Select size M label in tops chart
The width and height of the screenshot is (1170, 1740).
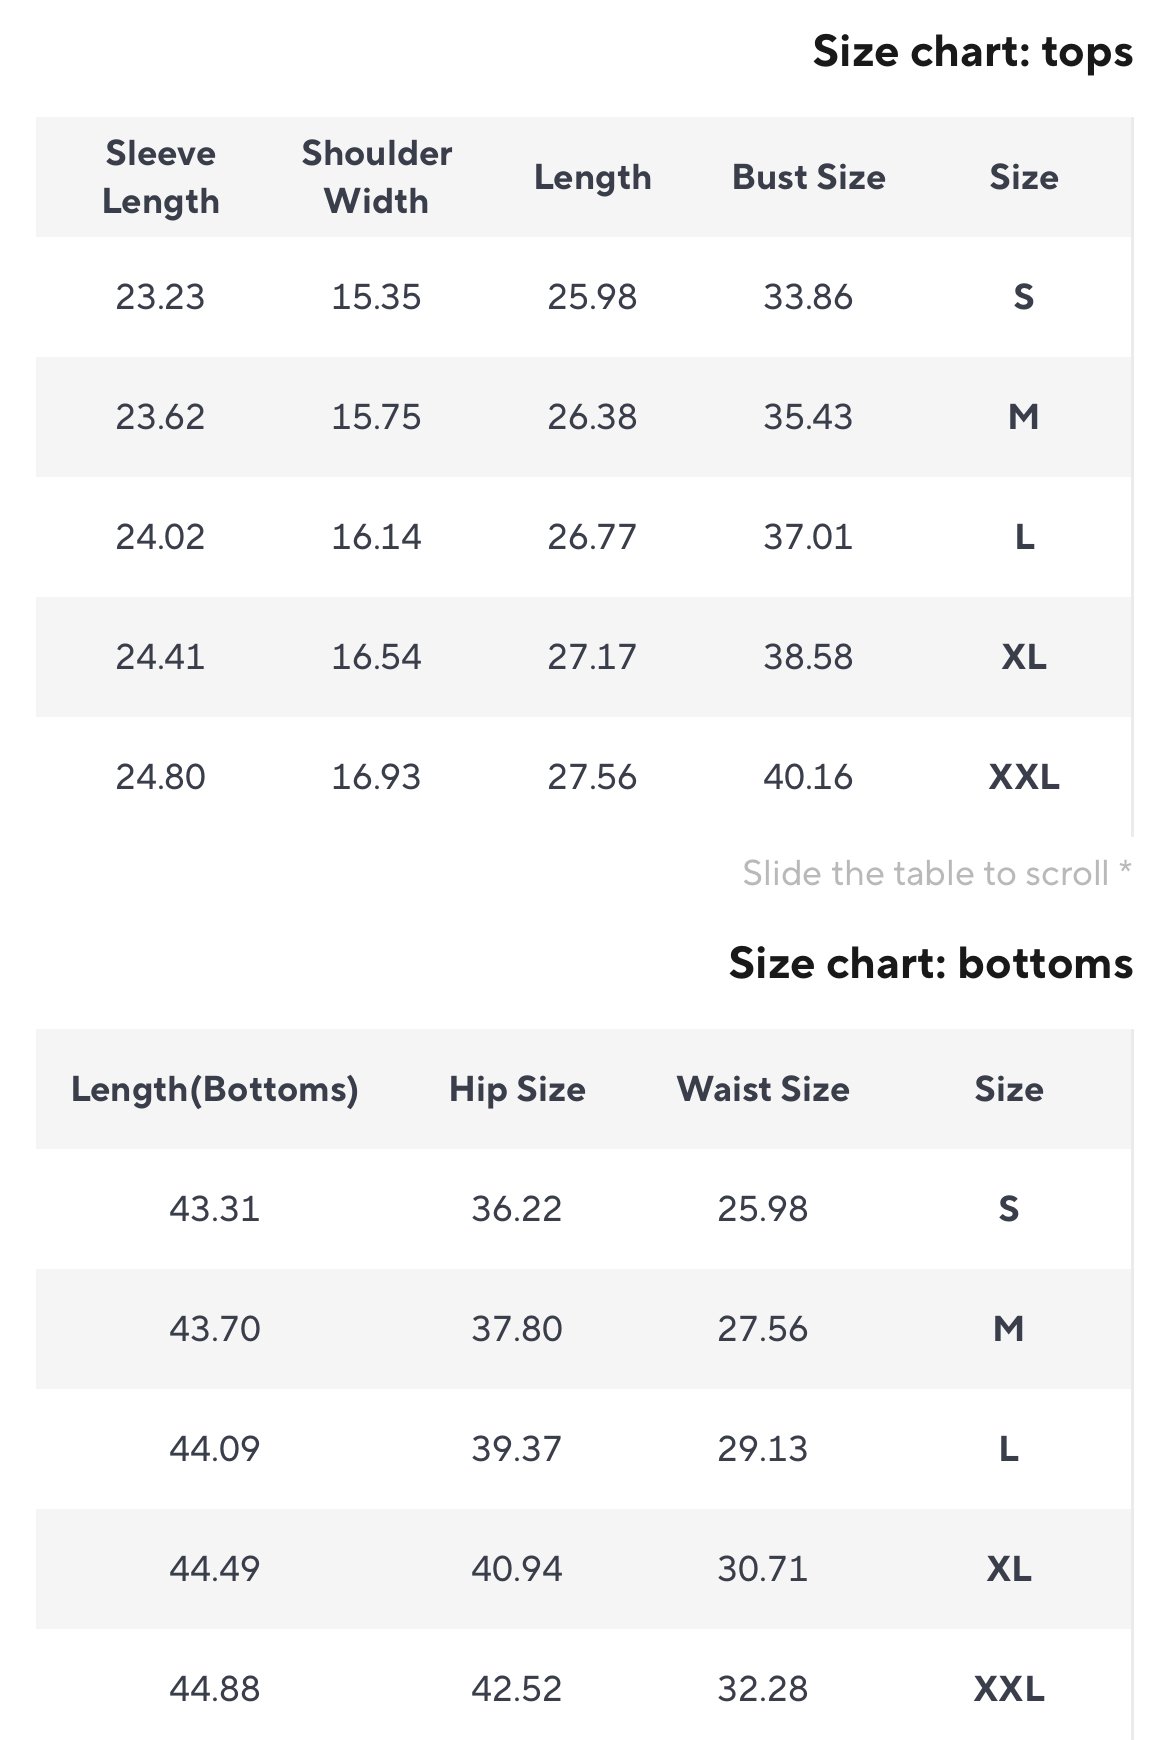tap(1024, 417)
